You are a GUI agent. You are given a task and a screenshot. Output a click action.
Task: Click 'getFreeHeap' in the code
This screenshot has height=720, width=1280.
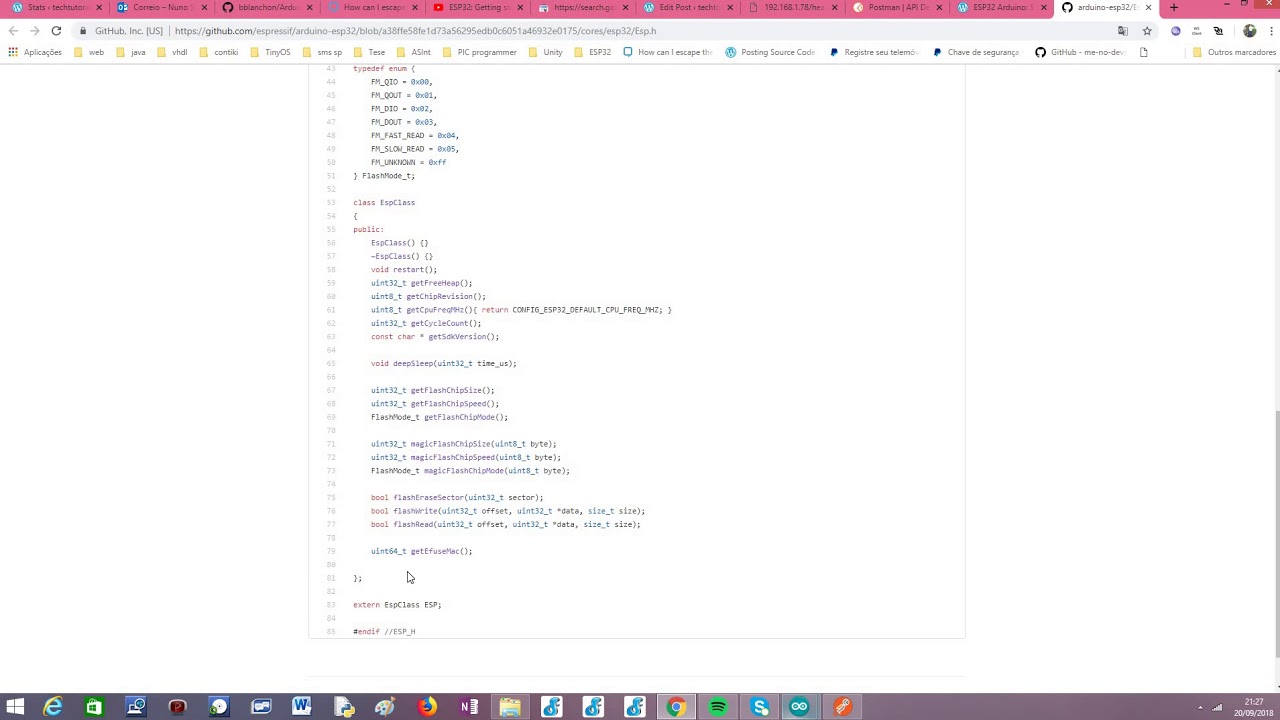coord(434,283)
